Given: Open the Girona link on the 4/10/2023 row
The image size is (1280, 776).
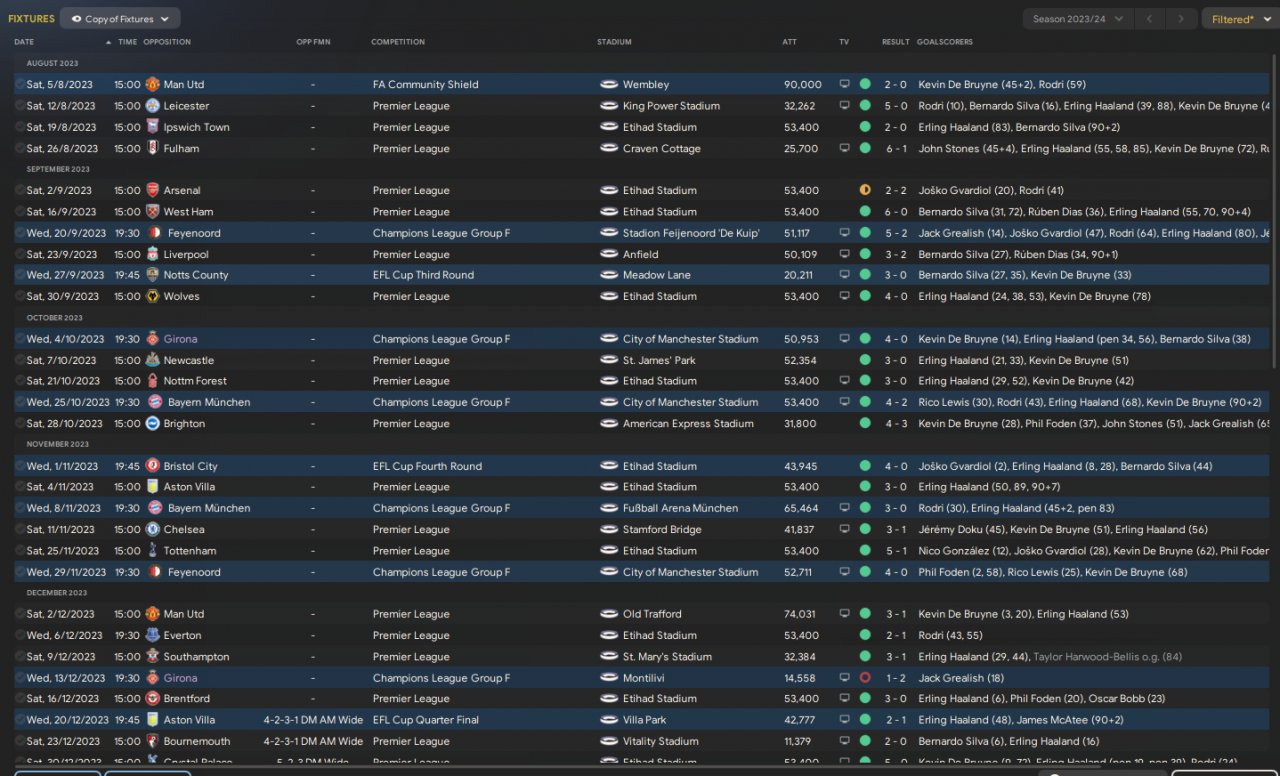Looking at the screenshot, I should (x=181, y=339).
